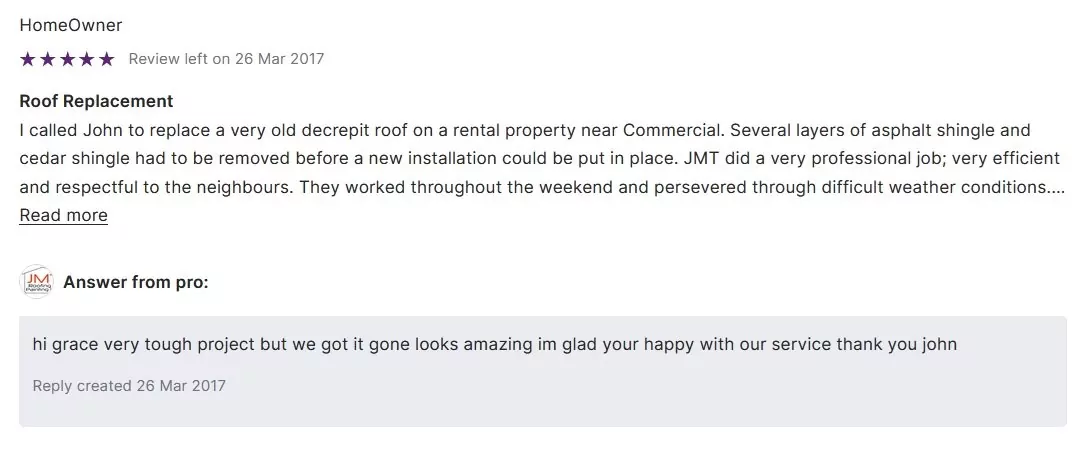Click the 'Answer from pro:' label
Screen dimensions: 1087x449
136,282
